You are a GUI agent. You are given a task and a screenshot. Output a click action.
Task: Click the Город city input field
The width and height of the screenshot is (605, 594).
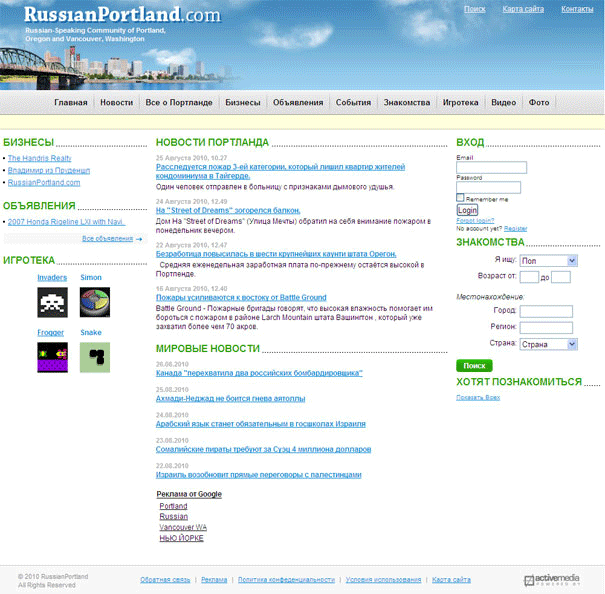point(546,311)
